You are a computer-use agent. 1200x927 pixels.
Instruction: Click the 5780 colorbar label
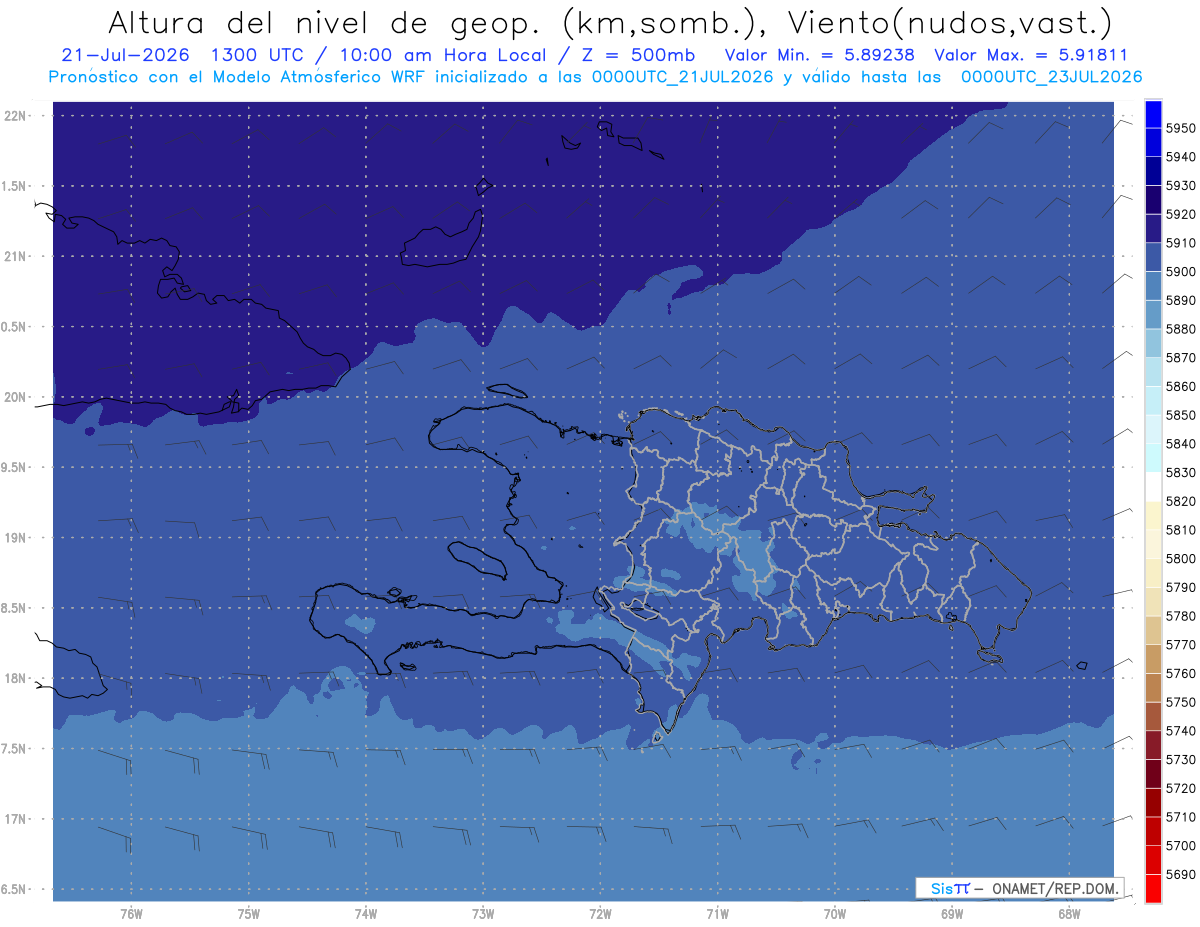1181,616
